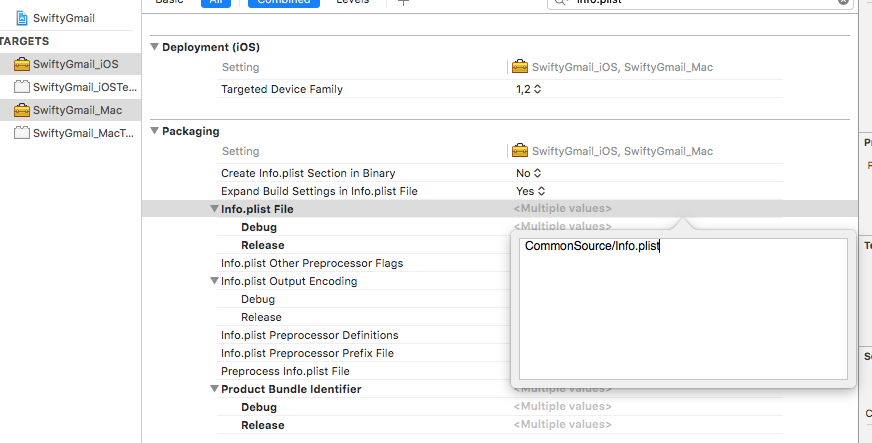This screenshot has width=872, height=443.
Task: Click the Info.plist File setting name
Action: [x=257, y=209]
